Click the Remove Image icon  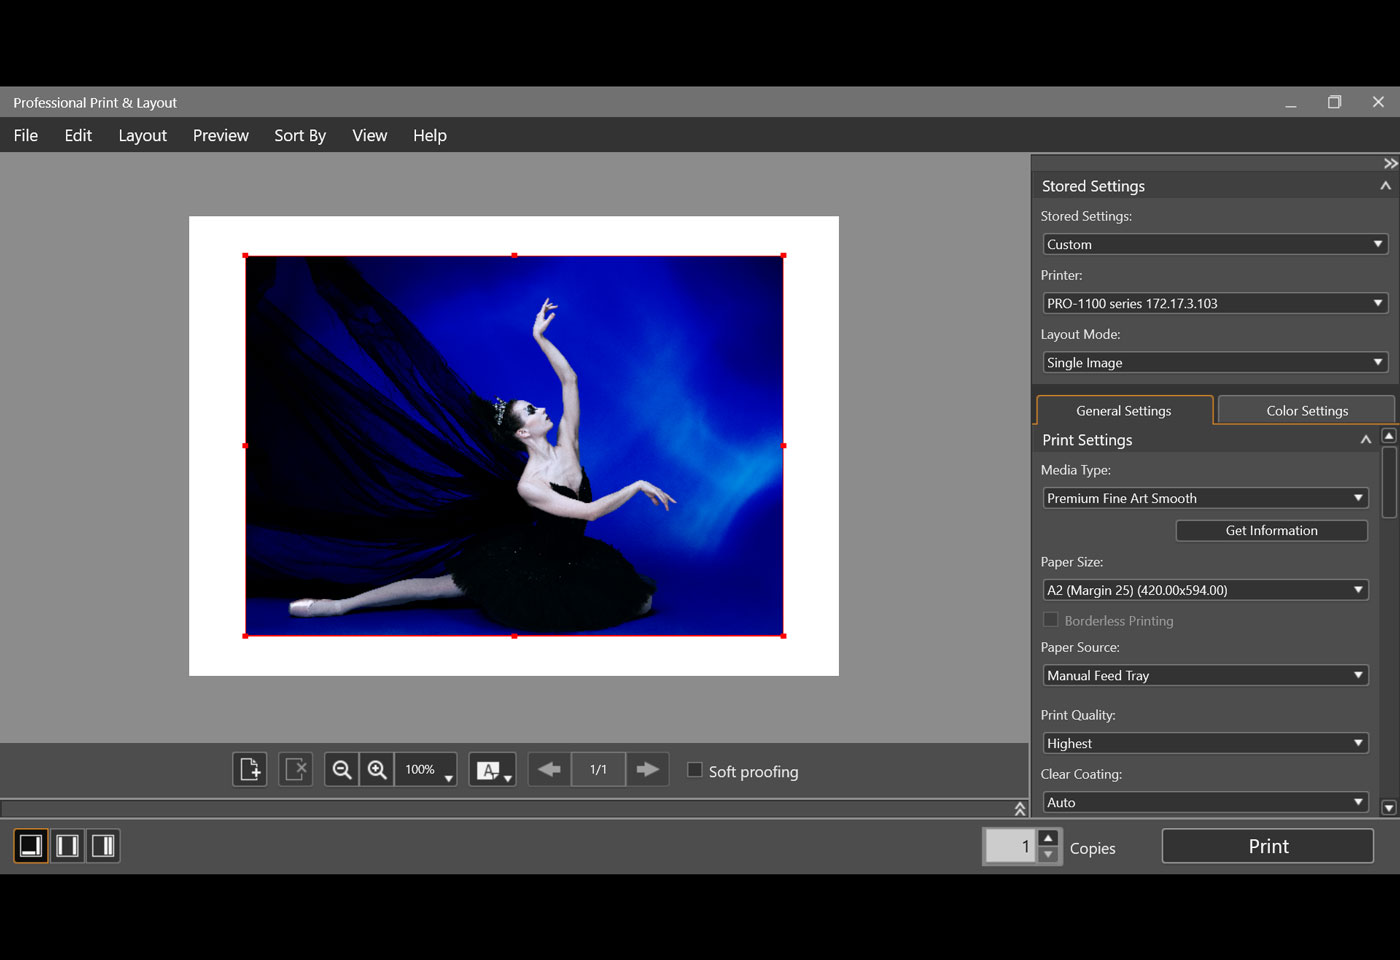pyautogui.click(x=295, y=769)
